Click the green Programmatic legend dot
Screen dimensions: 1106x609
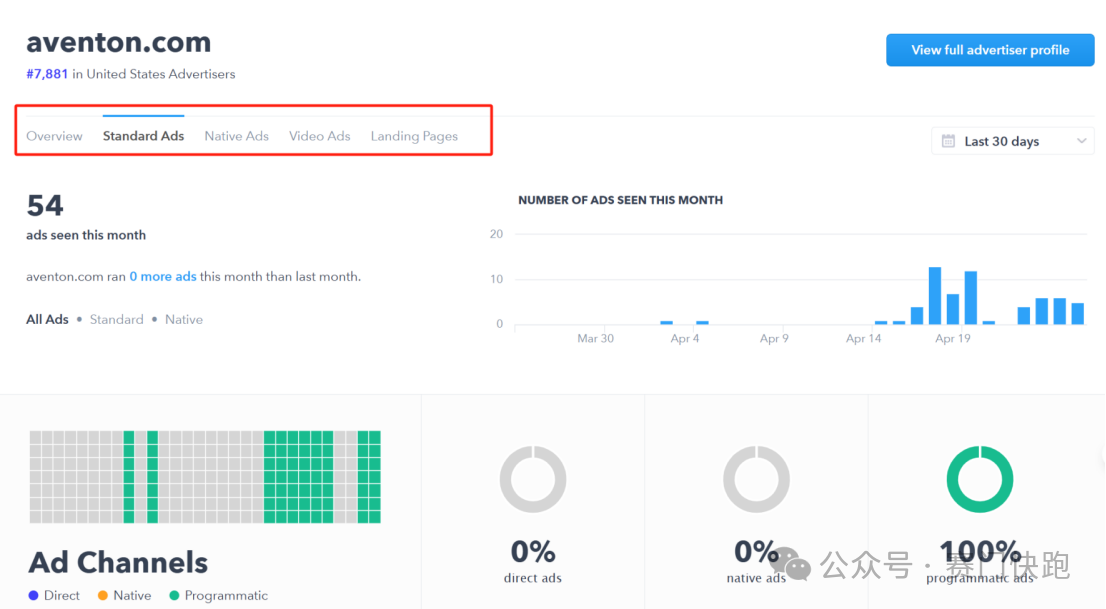[174, 596]
